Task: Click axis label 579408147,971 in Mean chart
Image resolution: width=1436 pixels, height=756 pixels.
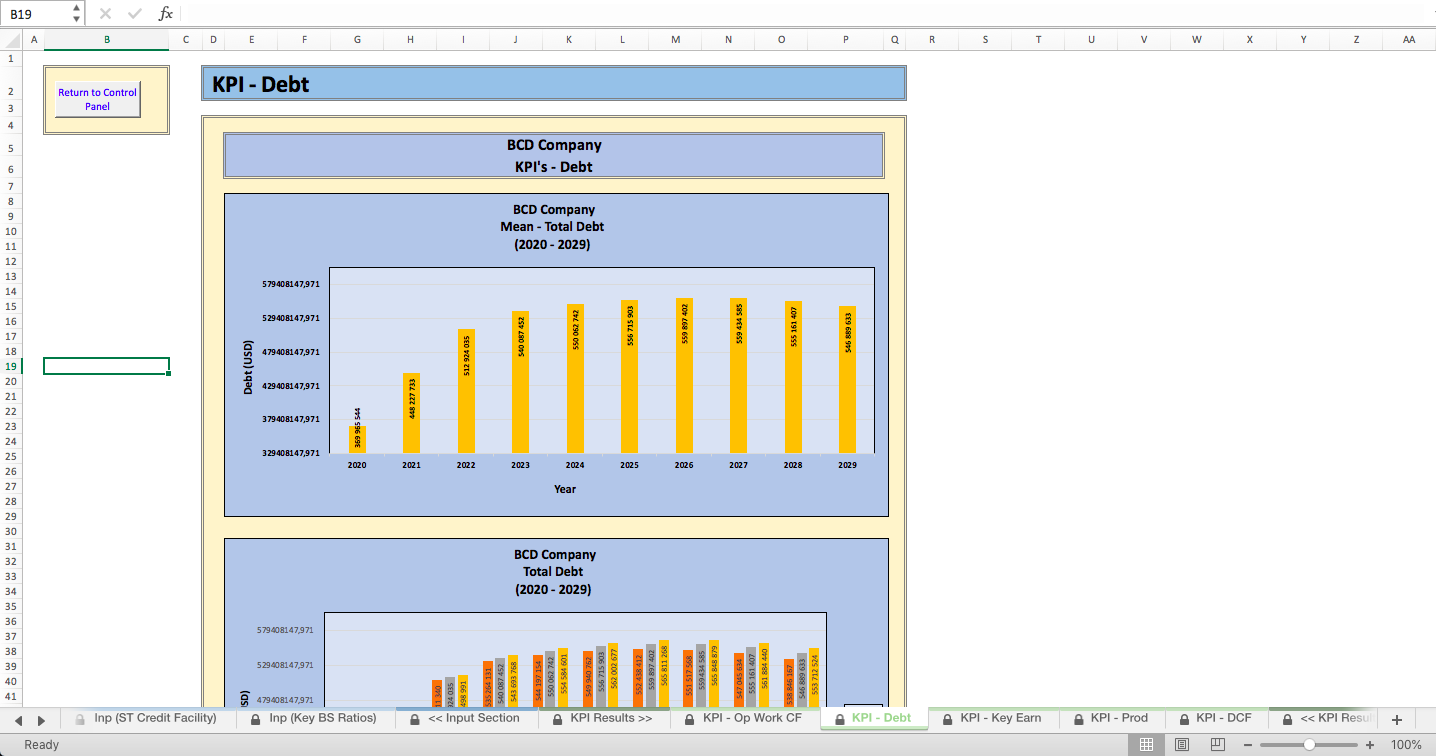Action: pyautogui.click(x=291, y=284)
